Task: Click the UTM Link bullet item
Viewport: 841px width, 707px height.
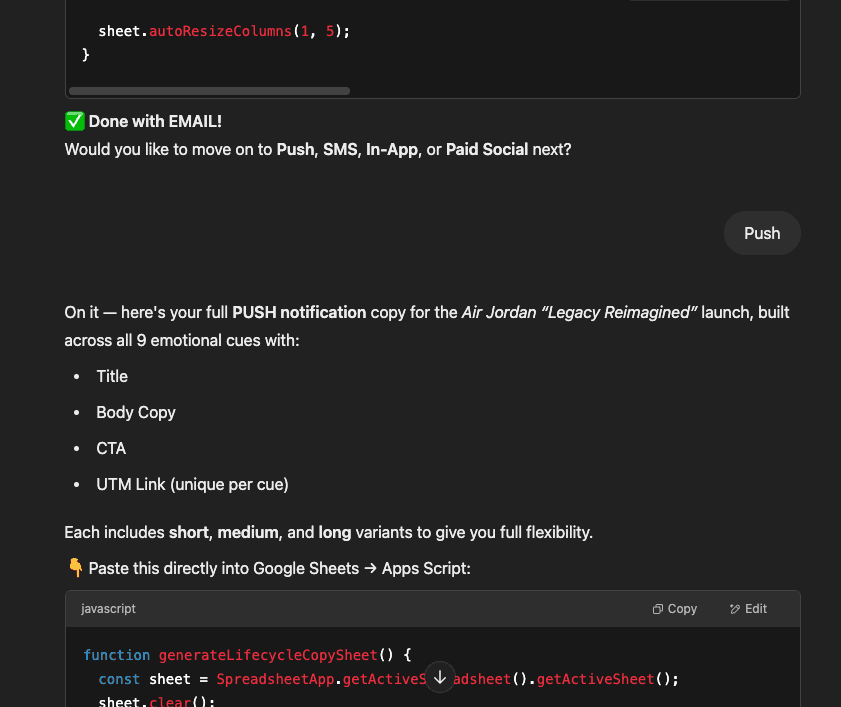Action: click(192, 484)
